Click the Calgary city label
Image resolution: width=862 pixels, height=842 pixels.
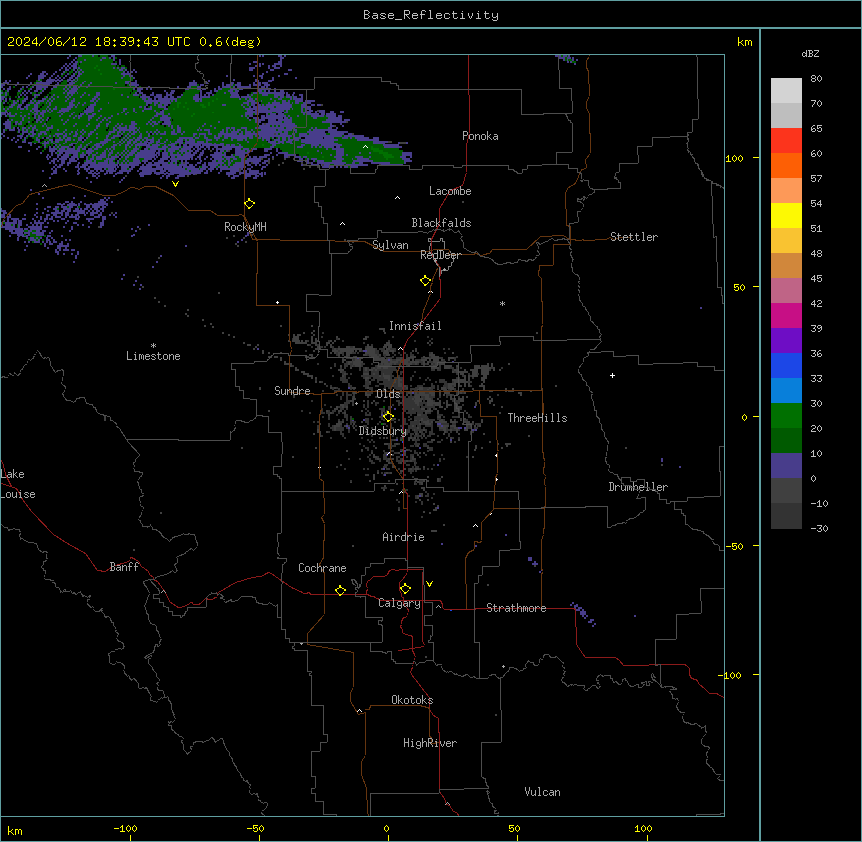coord(399,603)
